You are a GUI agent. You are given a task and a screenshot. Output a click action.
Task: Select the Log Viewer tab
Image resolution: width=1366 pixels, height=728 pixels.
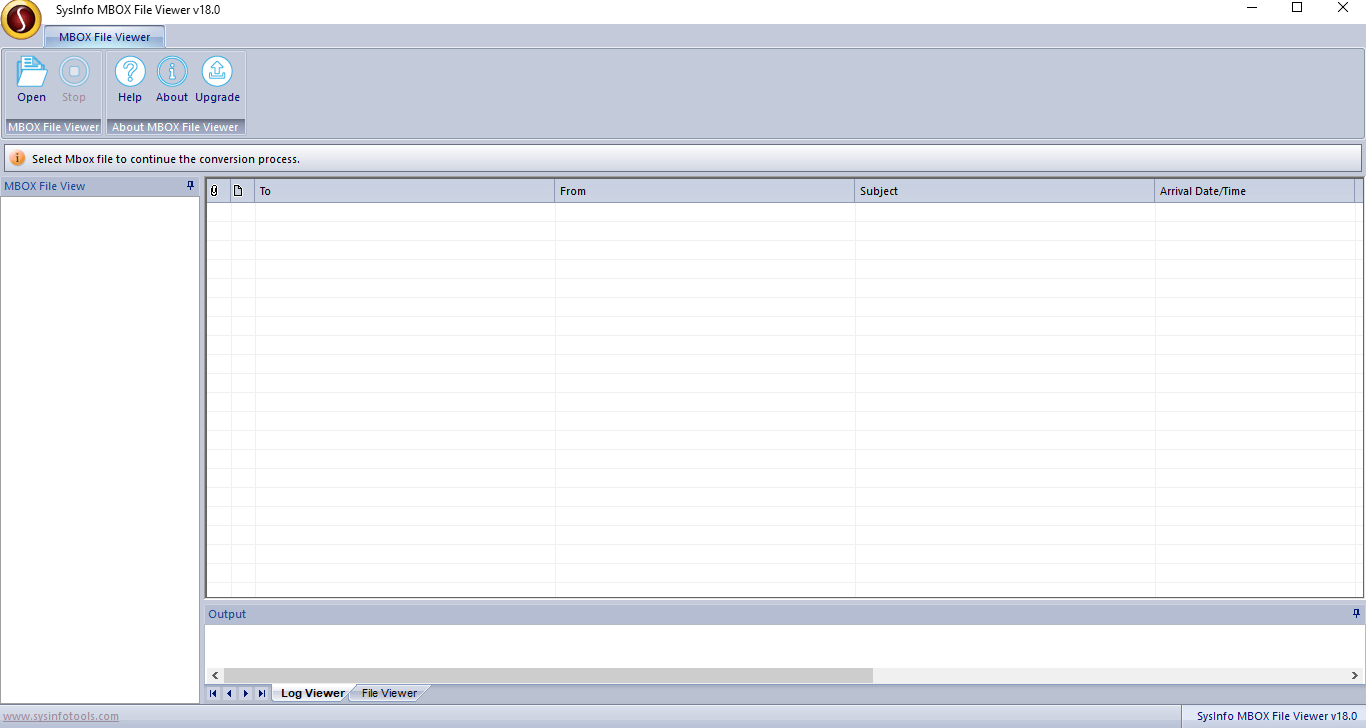(311, 692)
